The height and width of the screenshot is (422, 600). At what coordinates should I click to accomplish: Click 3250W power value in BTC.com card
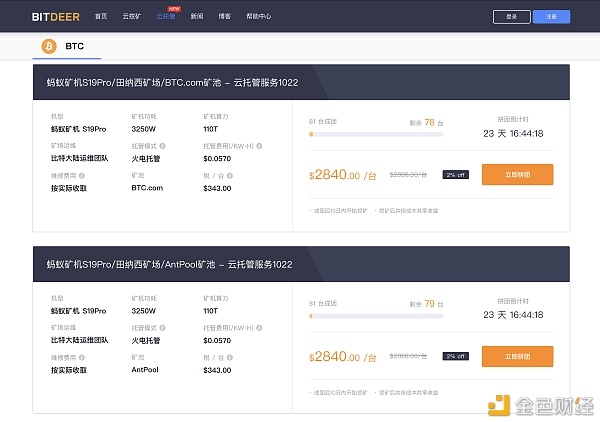(143, 129)
